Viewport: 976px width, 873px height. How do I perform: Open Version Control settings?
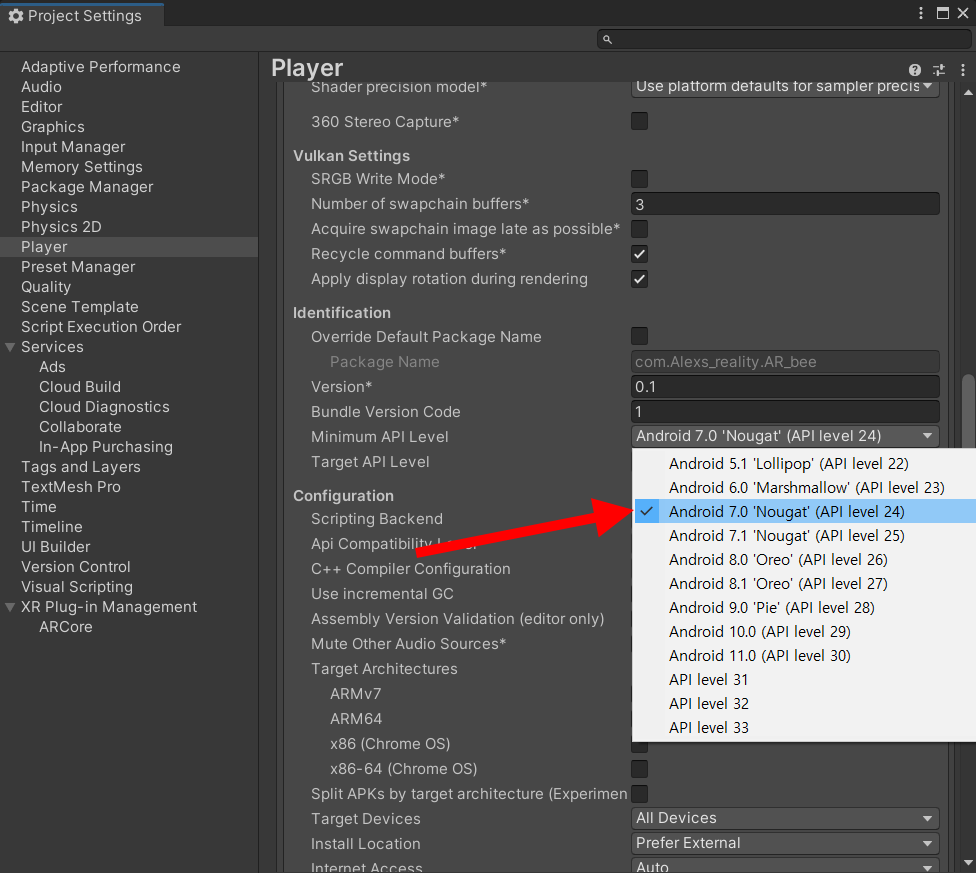(75, 567)
